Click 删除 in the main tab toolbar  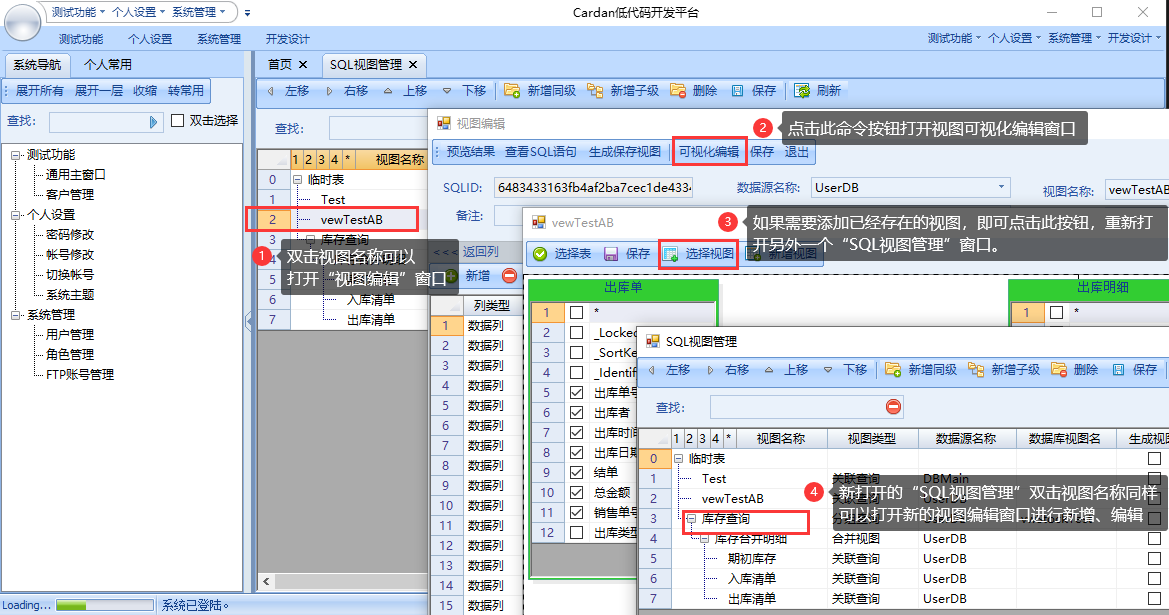pyautogui.click(x=694, y=91)
